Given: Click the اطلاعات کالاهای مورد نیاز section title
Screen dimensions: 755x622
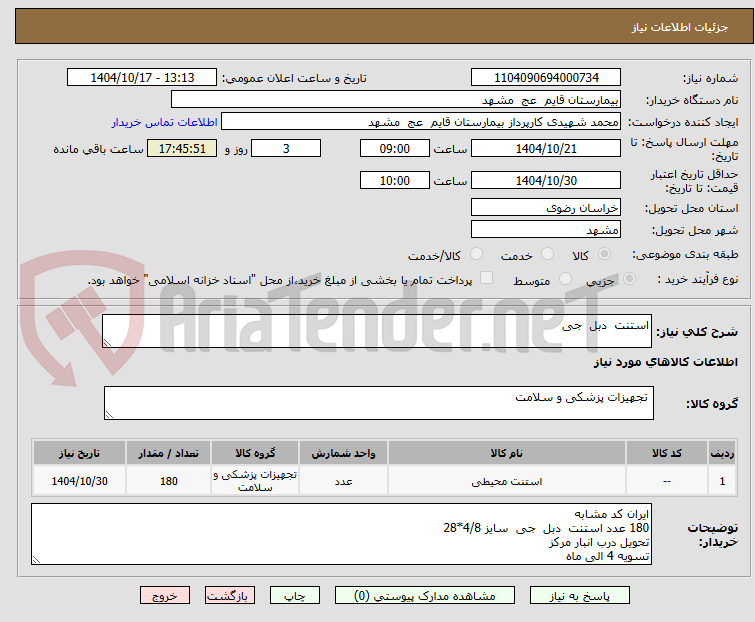Looking at the screenshot, I should 665,362.
